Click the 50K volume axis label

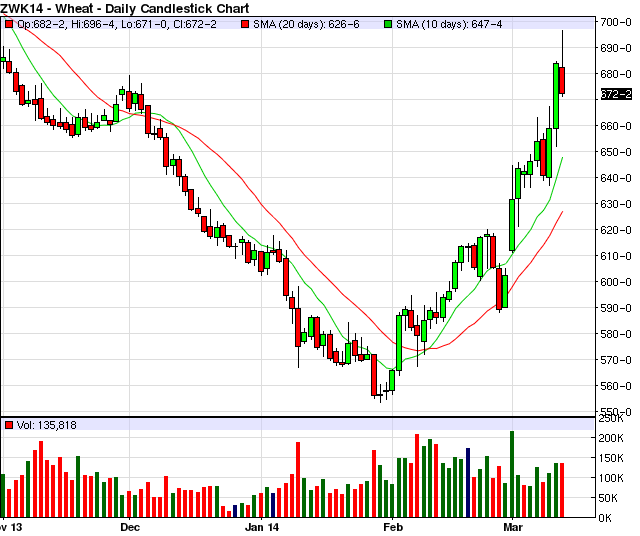pos(611,498)
